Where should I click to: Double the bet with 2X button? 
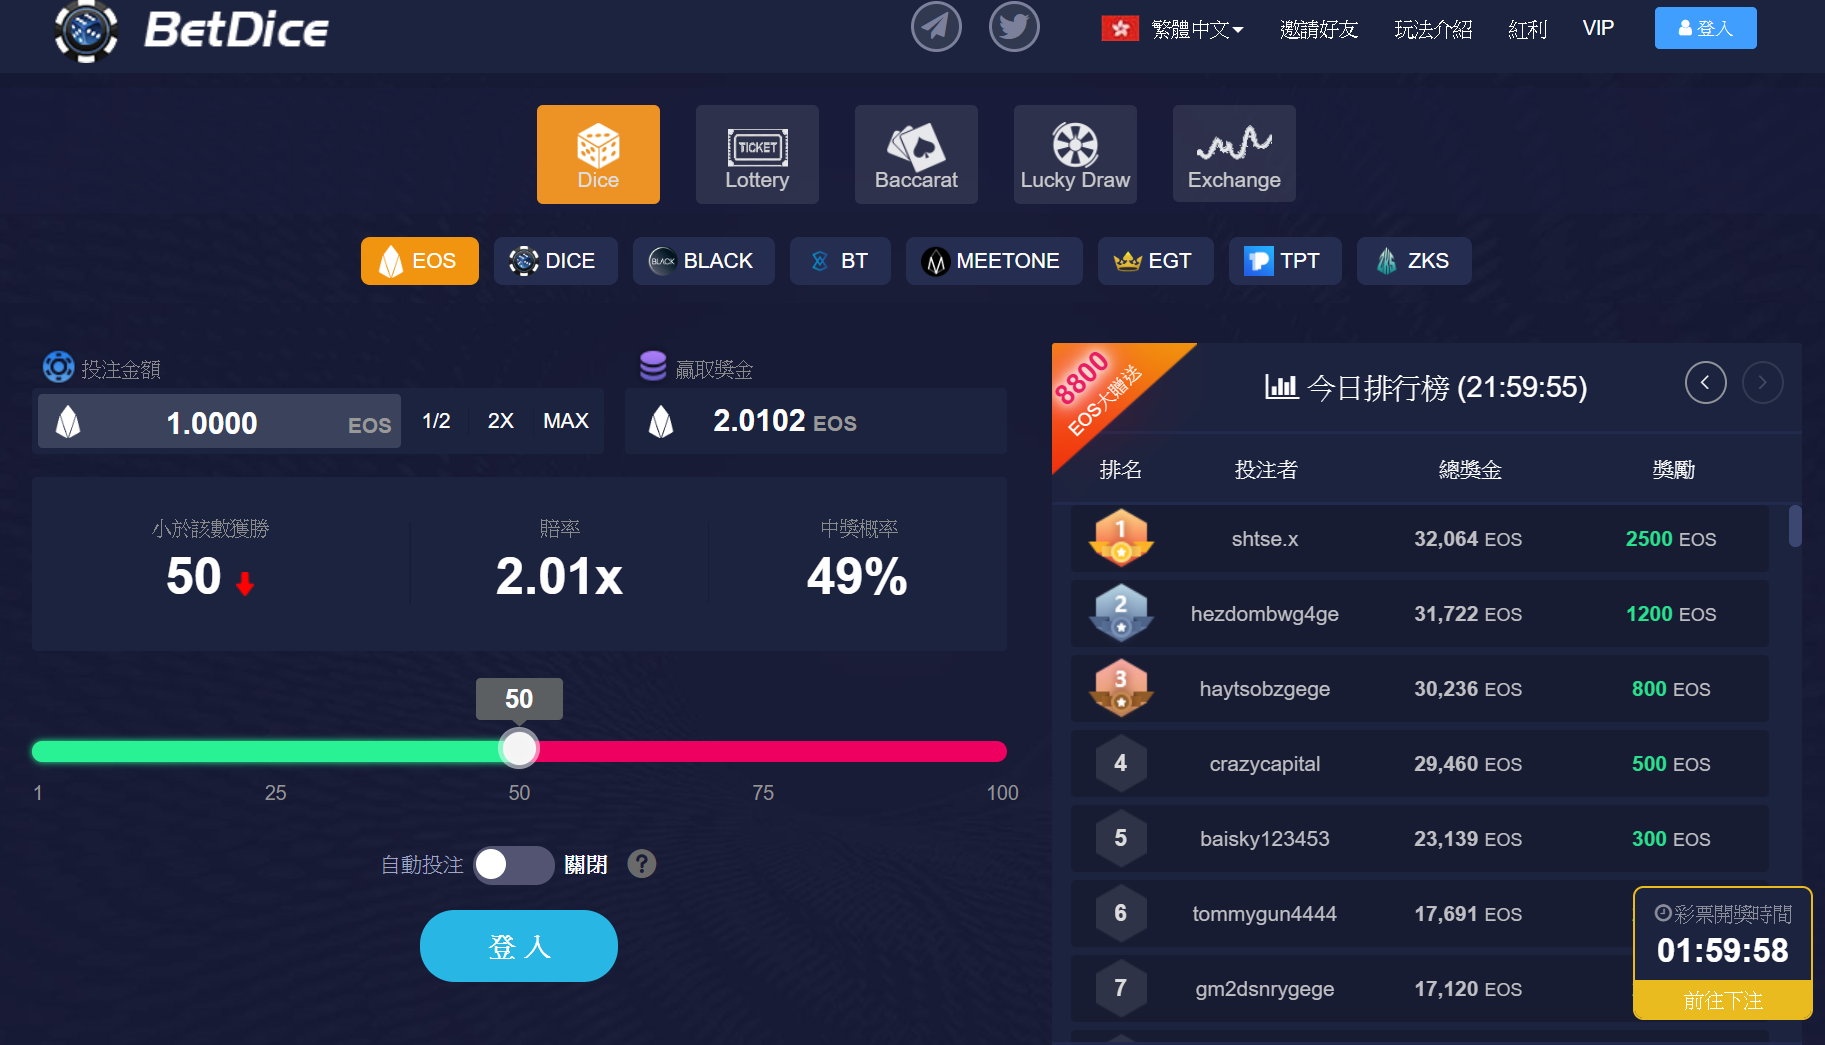(x=501, y=421)
